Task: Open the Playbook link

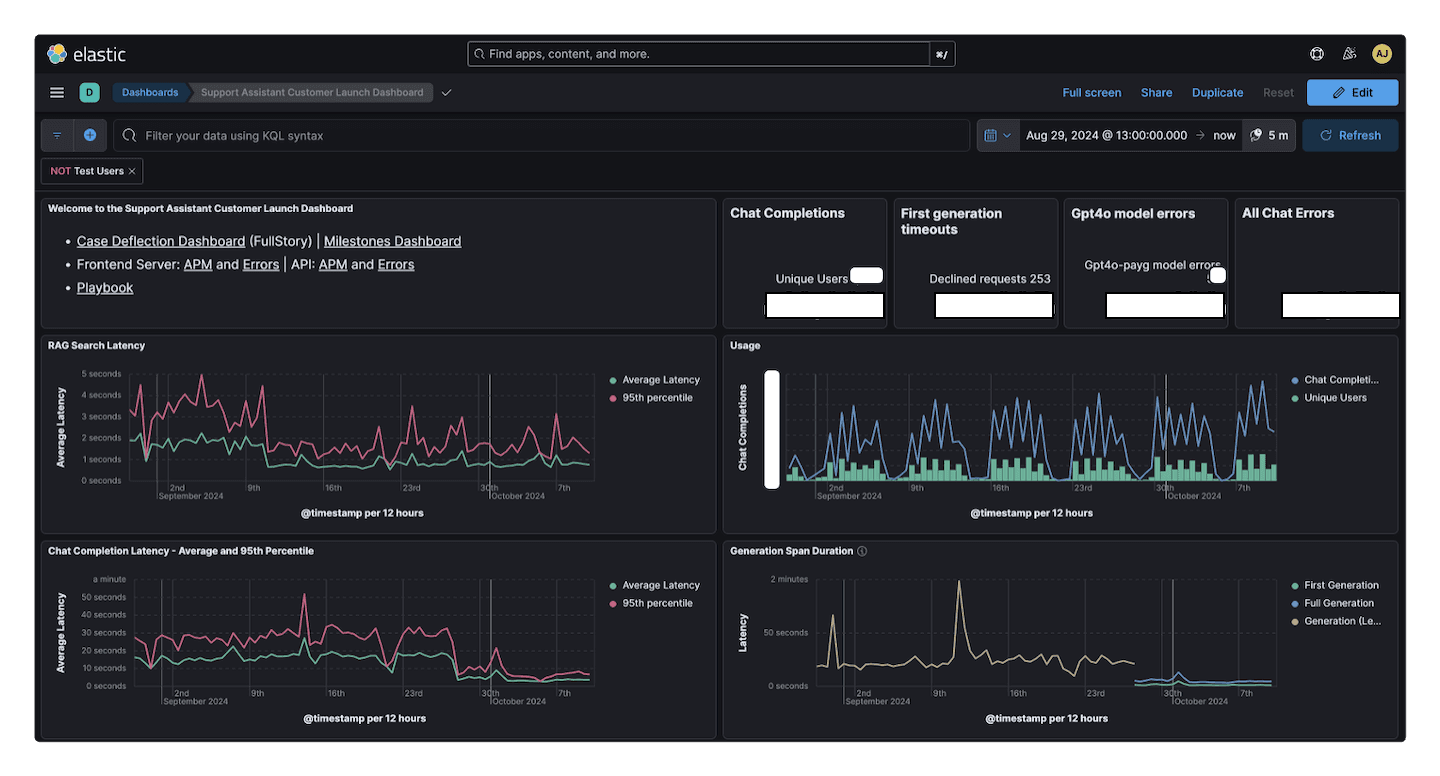Action: click(104, 287)
